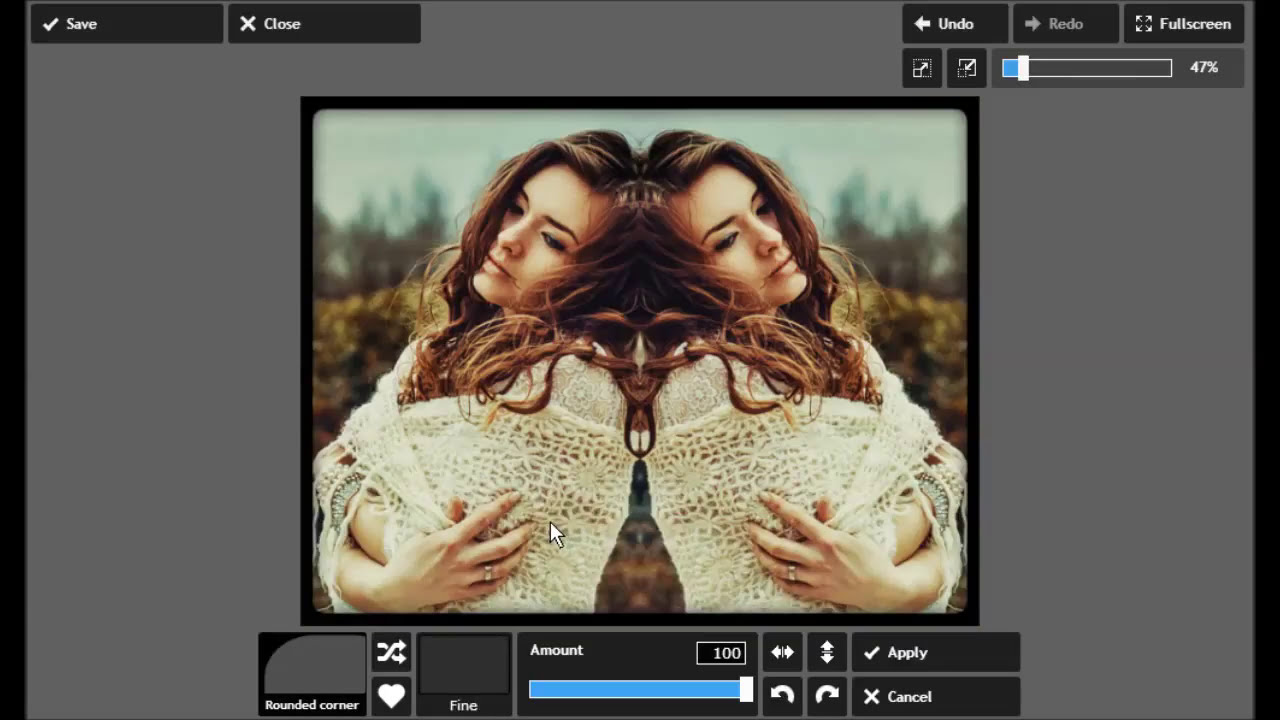
Task: Enter Fullscreen mode
Action: click(x=1184, y=24)
